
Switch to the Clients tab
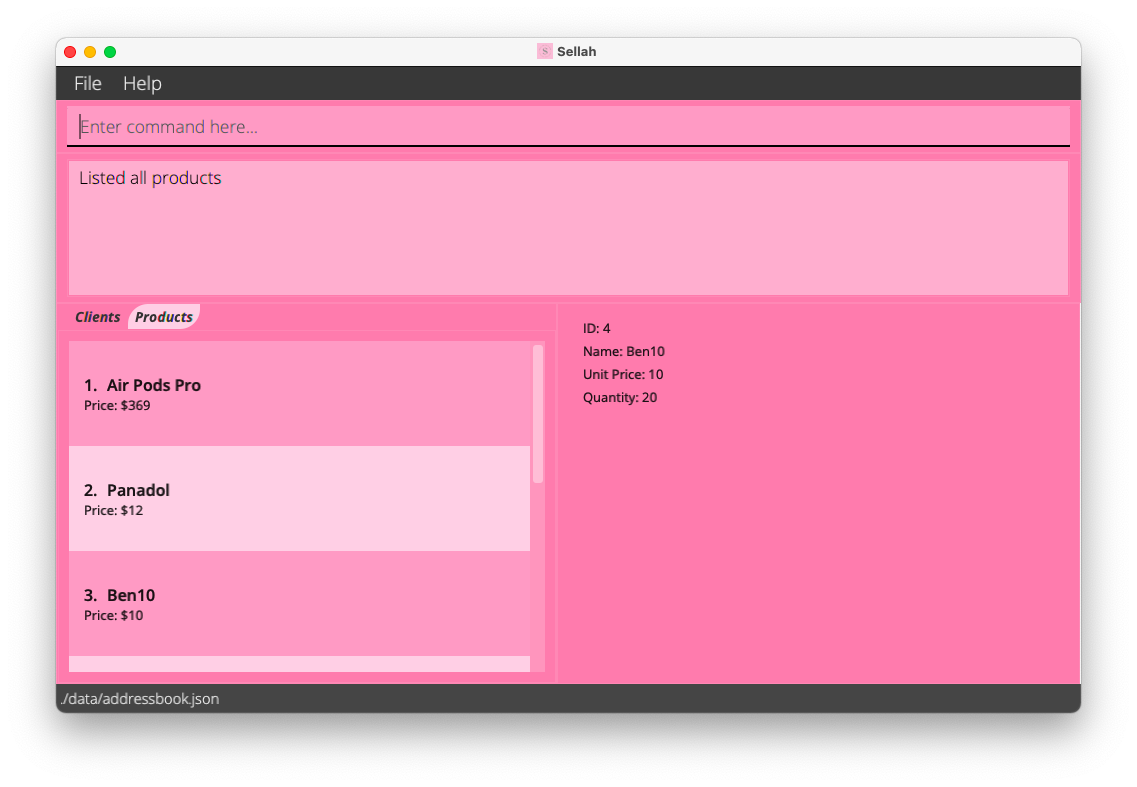97,317
